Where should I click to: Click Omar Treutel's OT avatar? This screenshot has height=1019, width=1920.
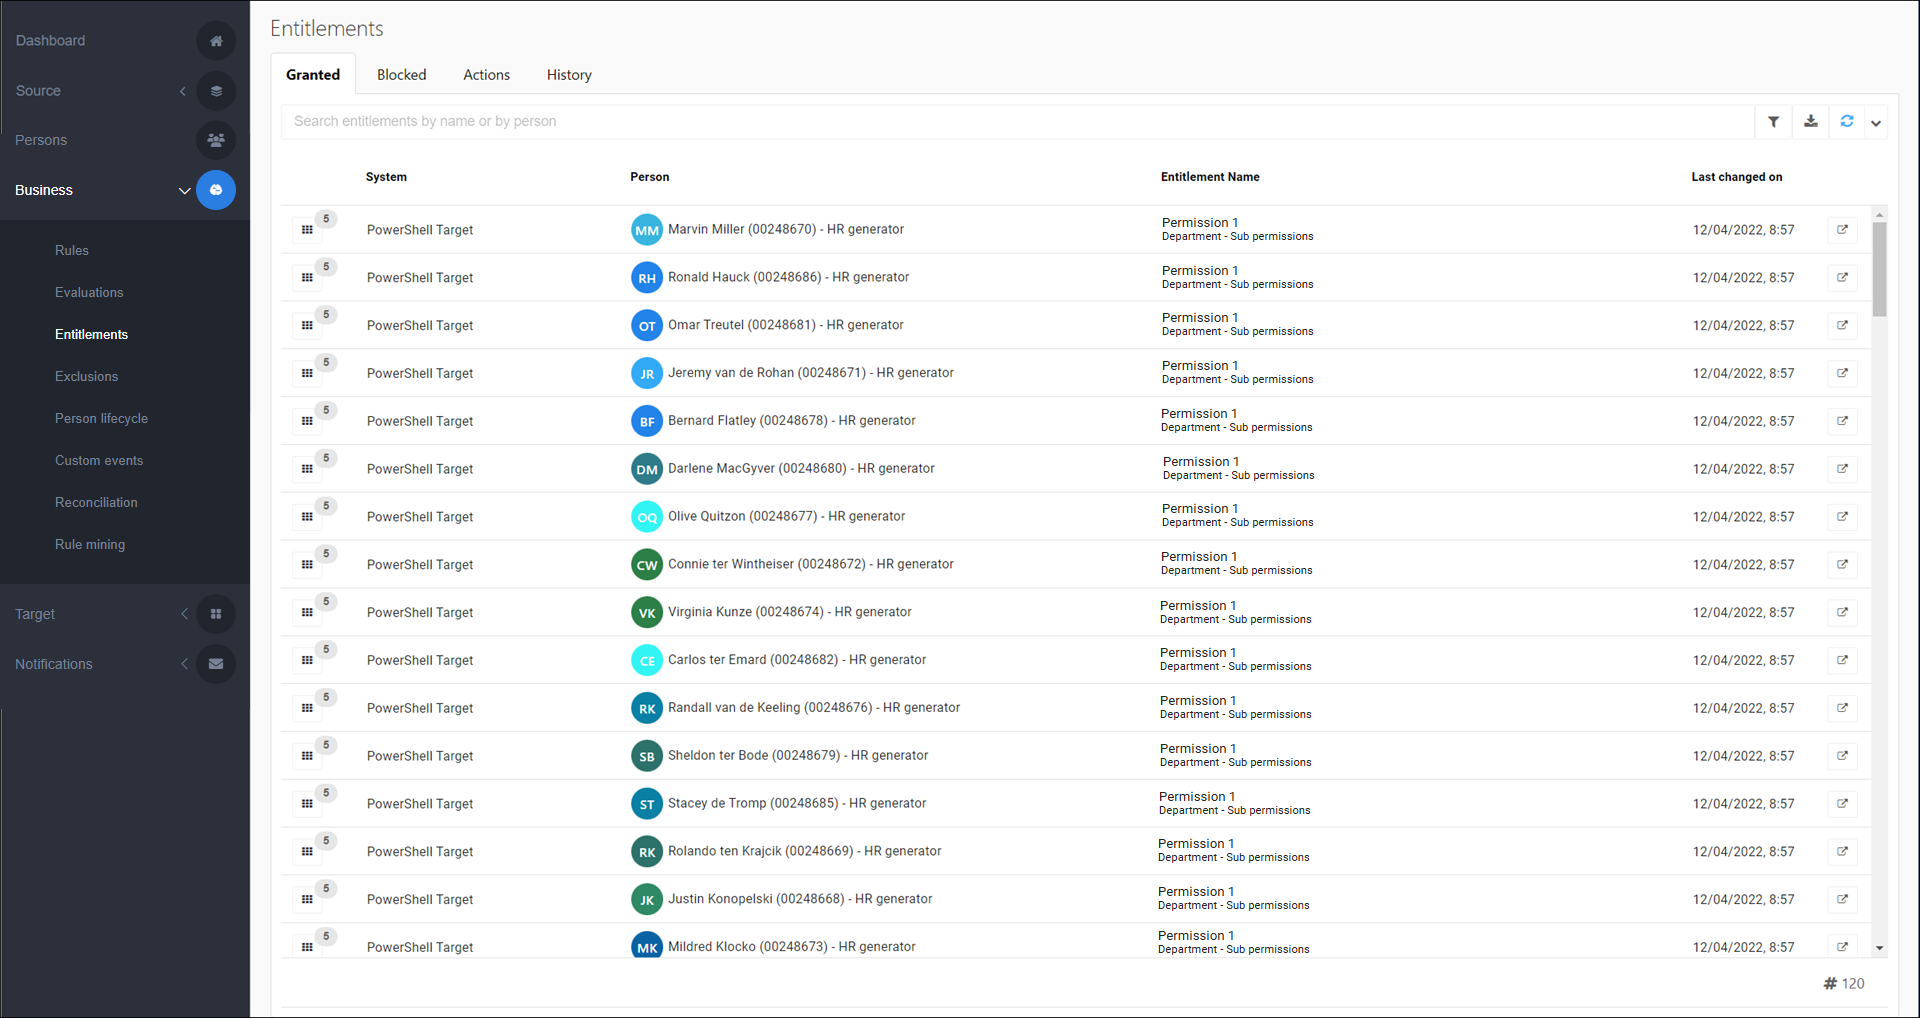pos(647,326)
